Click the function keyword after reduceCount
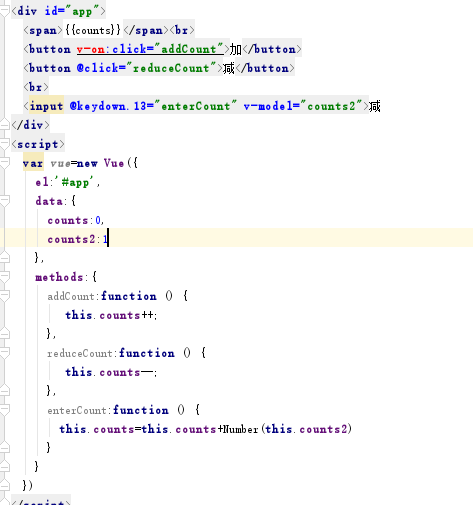Image resolution: width=473 pixels, height=505 pixels. coord(147,353)
